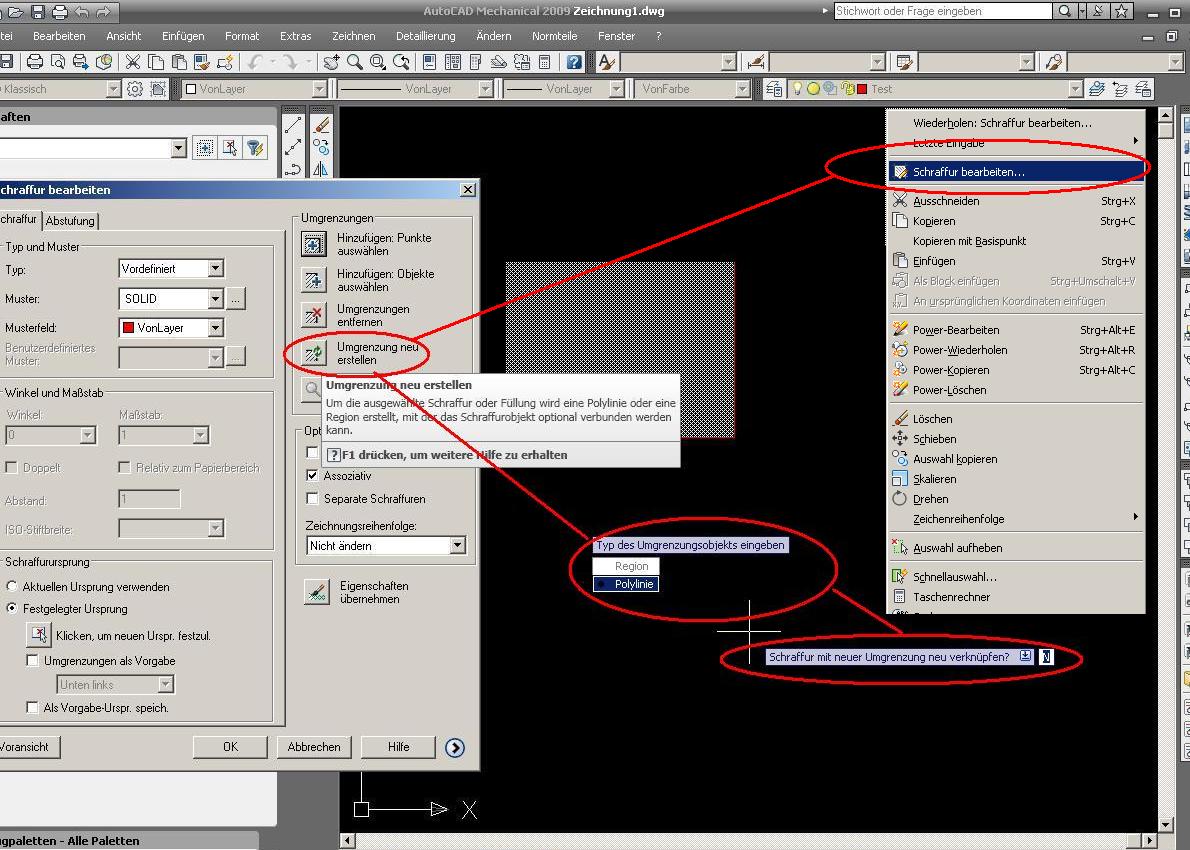The width and height of the screenshot is (1190, 850).
Task: Click the text style icon with letter A
Action: [x=606, y=62]
